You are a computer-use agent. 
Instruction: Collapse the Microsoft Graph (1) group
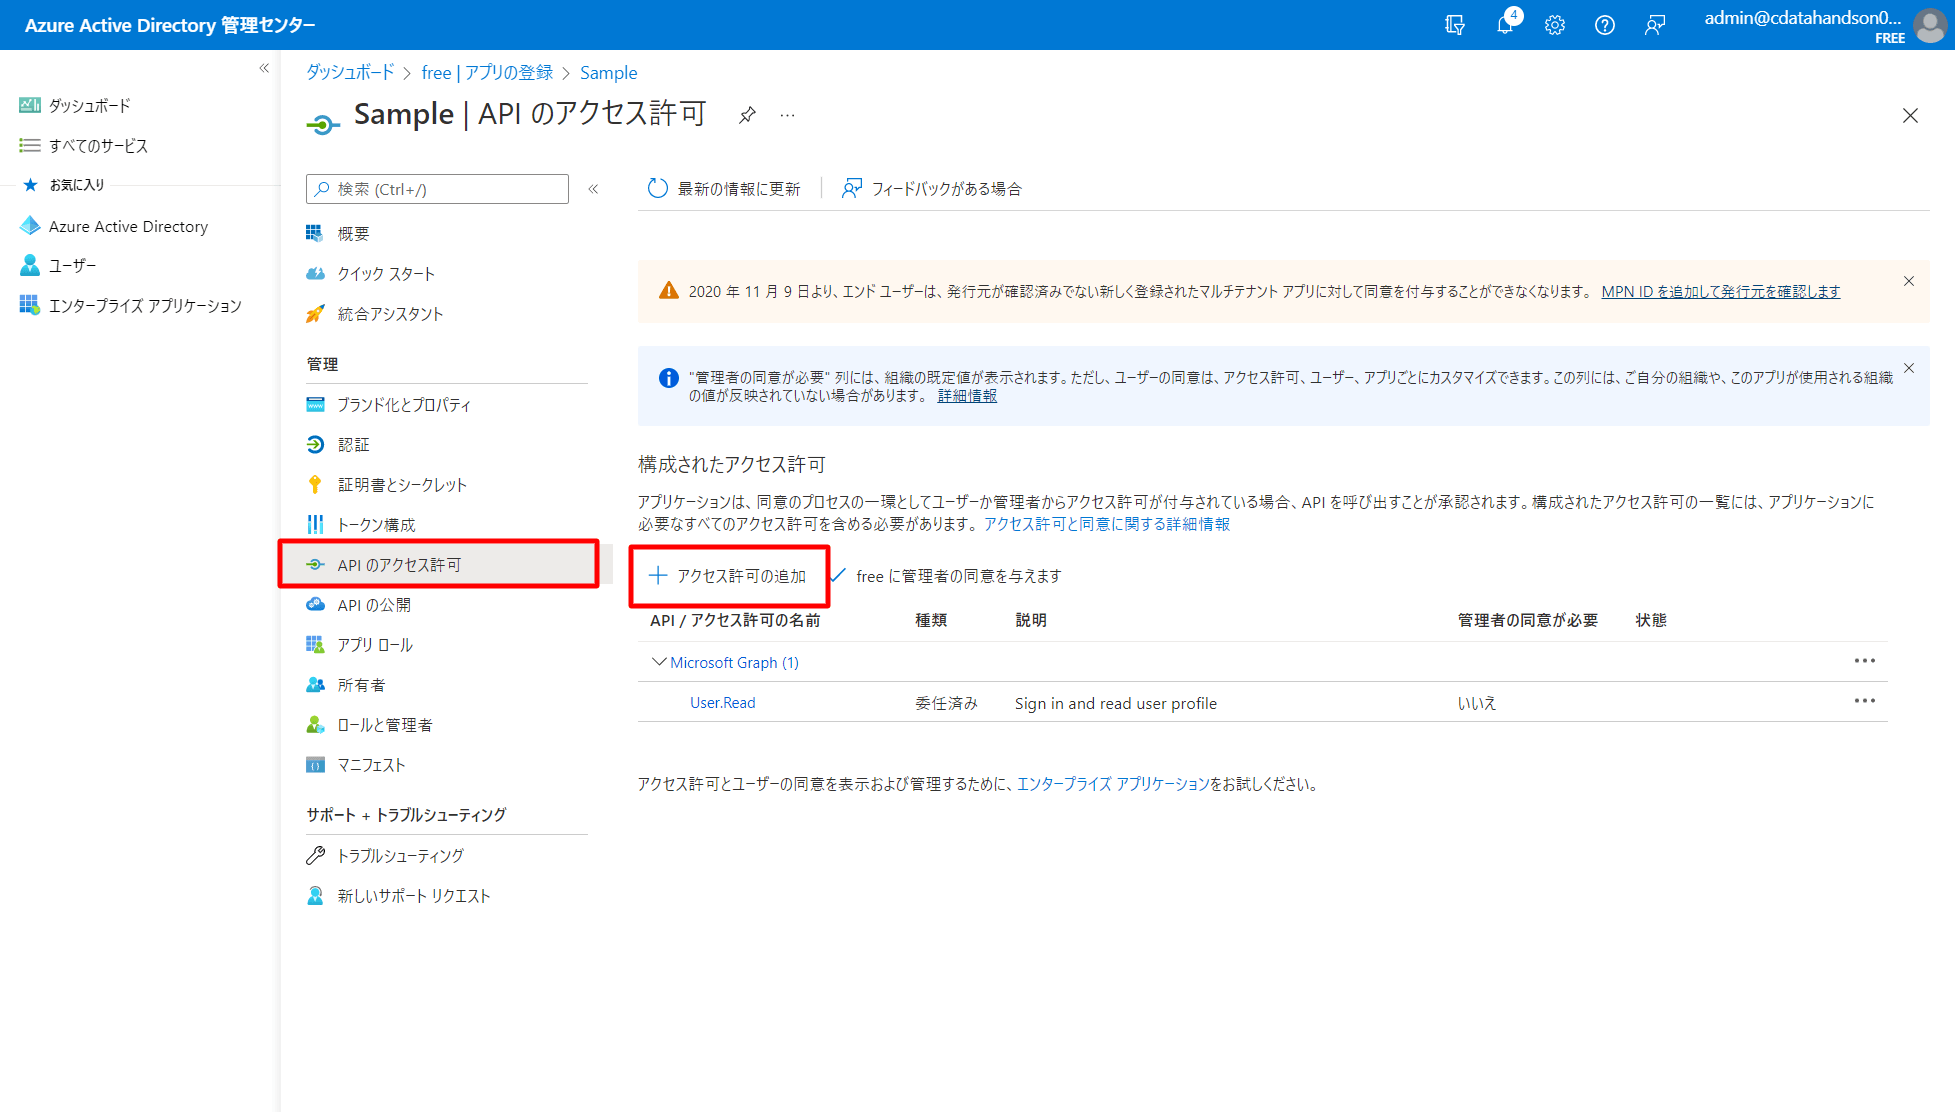[659, 662]
